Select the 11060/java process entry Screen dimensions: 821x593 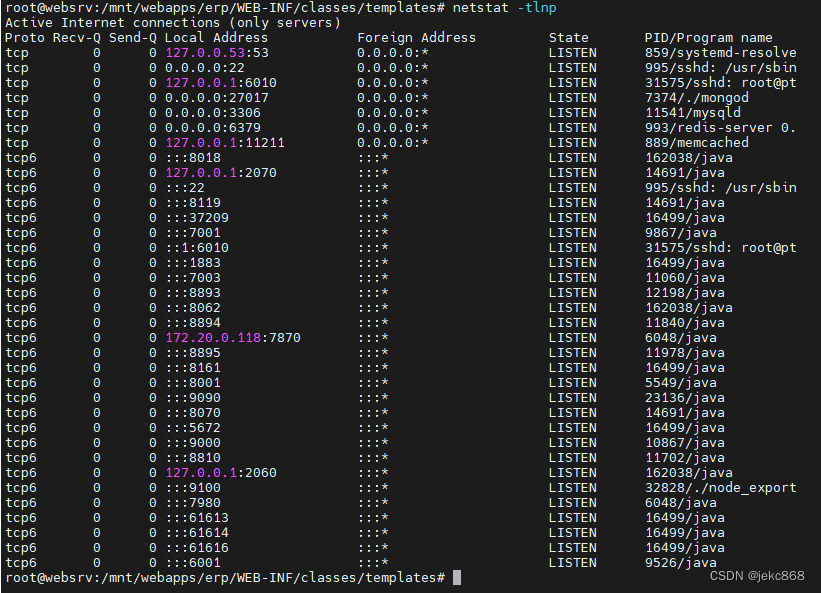tap(684, 278)
